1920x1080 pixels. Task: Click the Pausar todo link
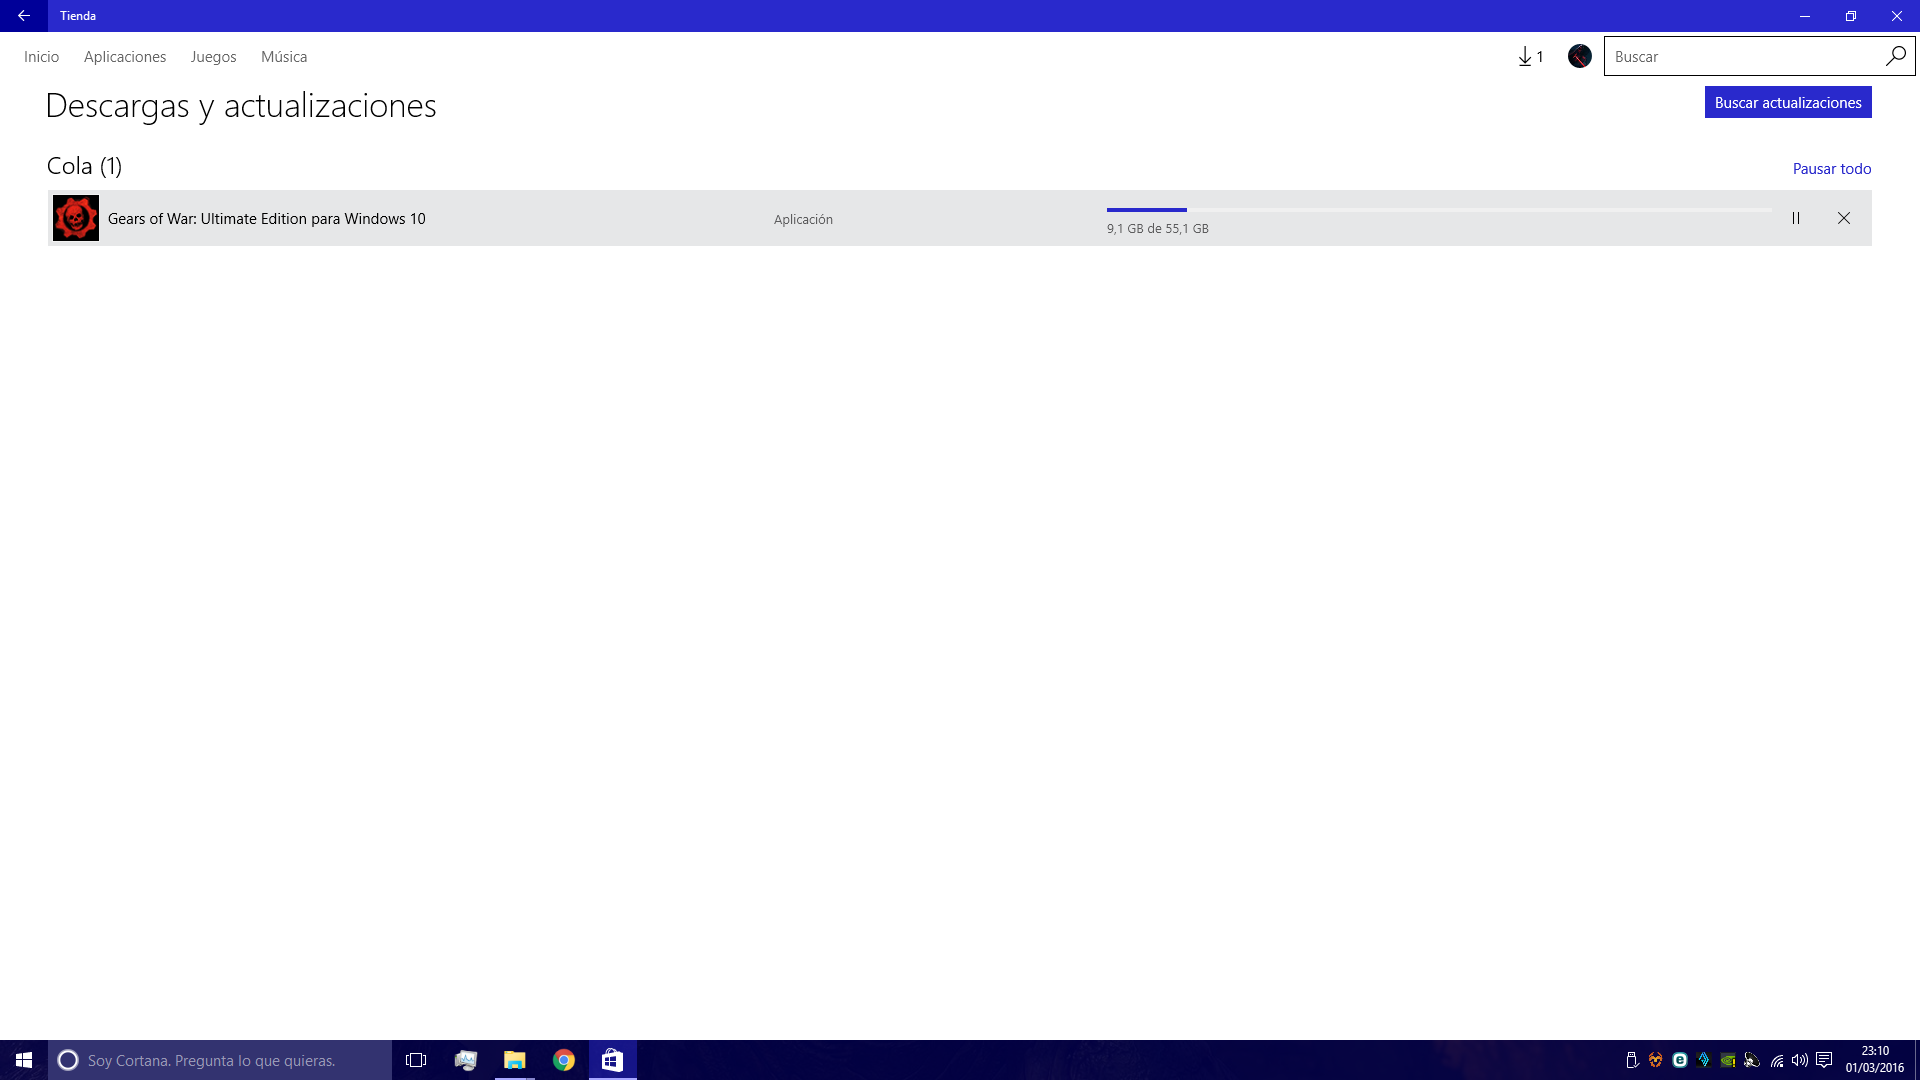1831,169
